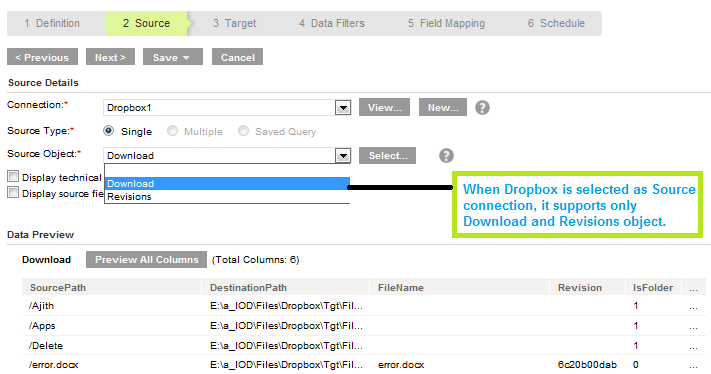
Task: Click Preview All Columns button
Action: pos(146,260)
